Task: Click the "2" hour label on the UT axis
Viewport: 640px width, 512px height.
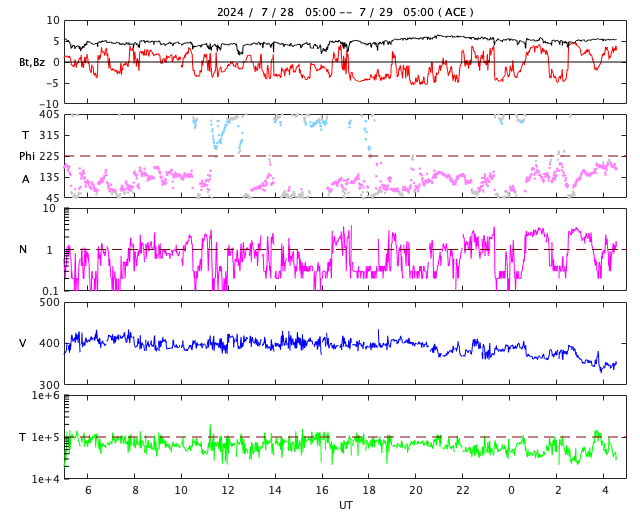Action: (558, 490)
